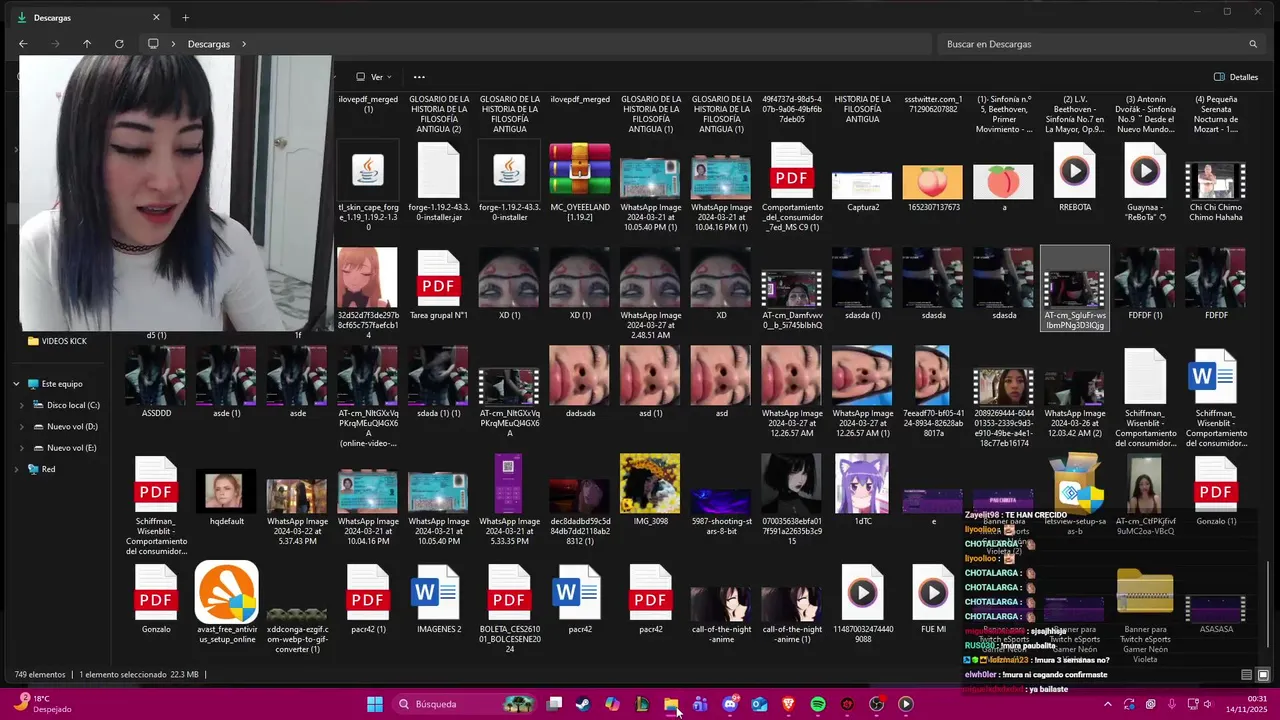The height and width of the screenshot is (720, 1280).
Task: Select the hqdefault image thumbnail
Action: pyautogui.click(x=227, y=489)
